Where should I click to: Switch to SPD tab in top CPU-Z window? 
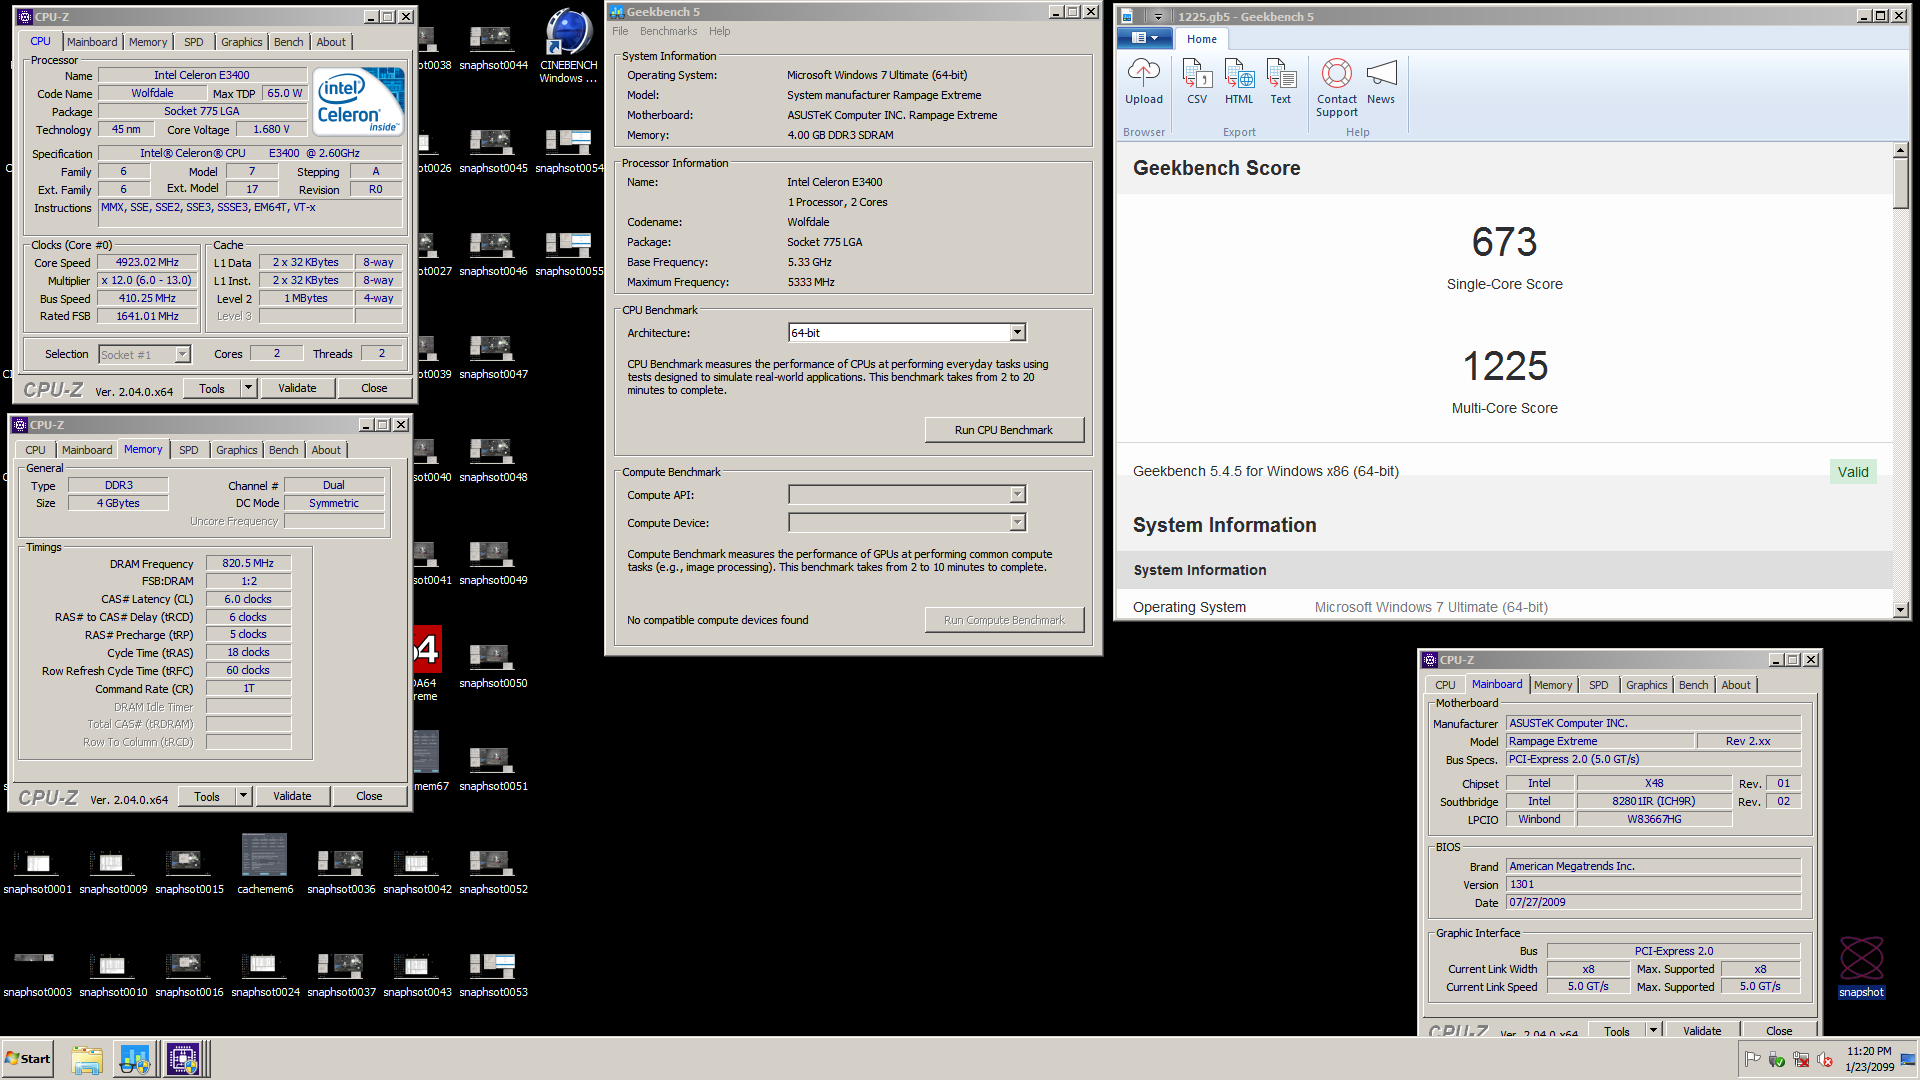coord(194,42)
